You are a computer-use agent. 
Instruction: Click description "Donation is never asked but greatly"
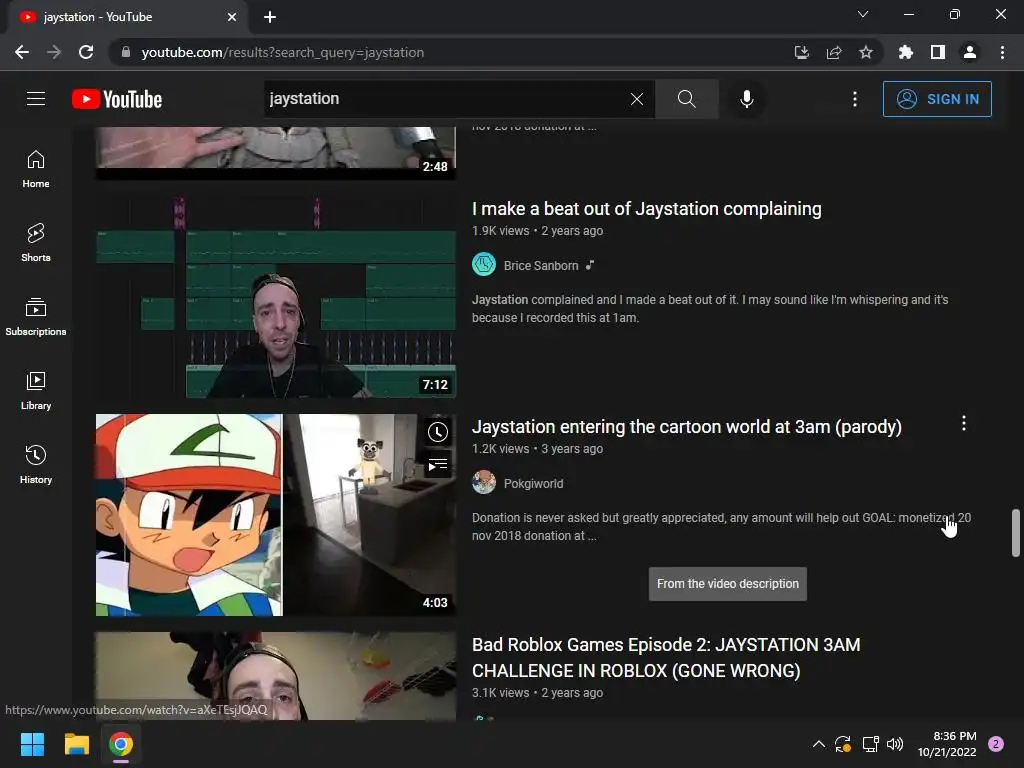(x=721, y=526)
